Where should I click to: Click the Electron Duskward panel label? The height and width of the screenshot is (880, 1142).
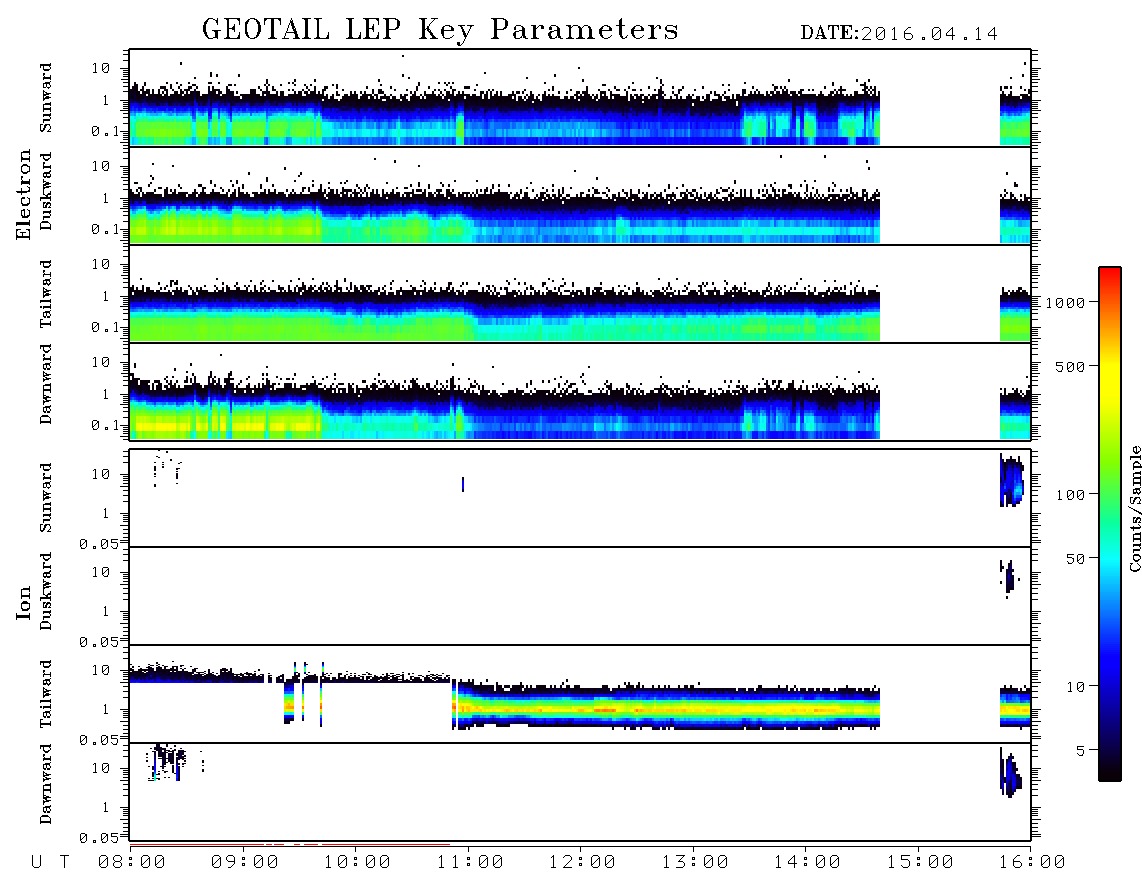point(46,192)
